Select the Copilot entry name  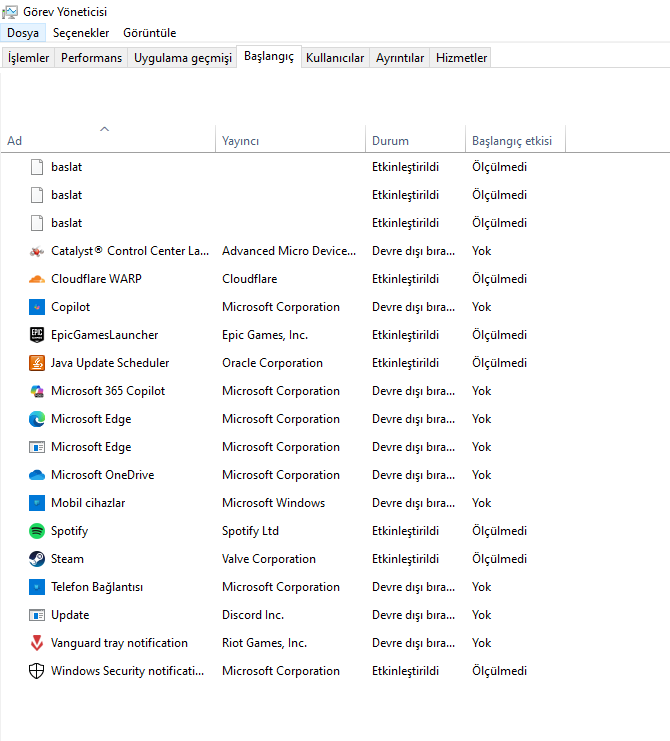pyautogui.click(x=70, y=307)
